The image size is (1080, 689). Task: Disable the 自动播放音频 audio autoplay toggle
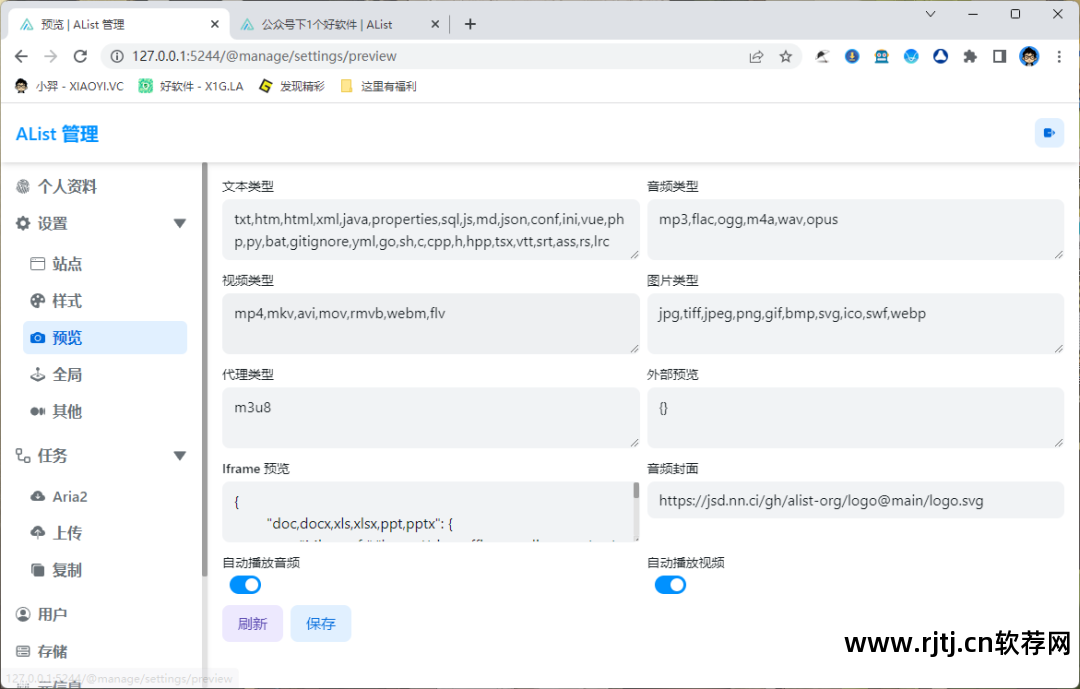(245, 584)
